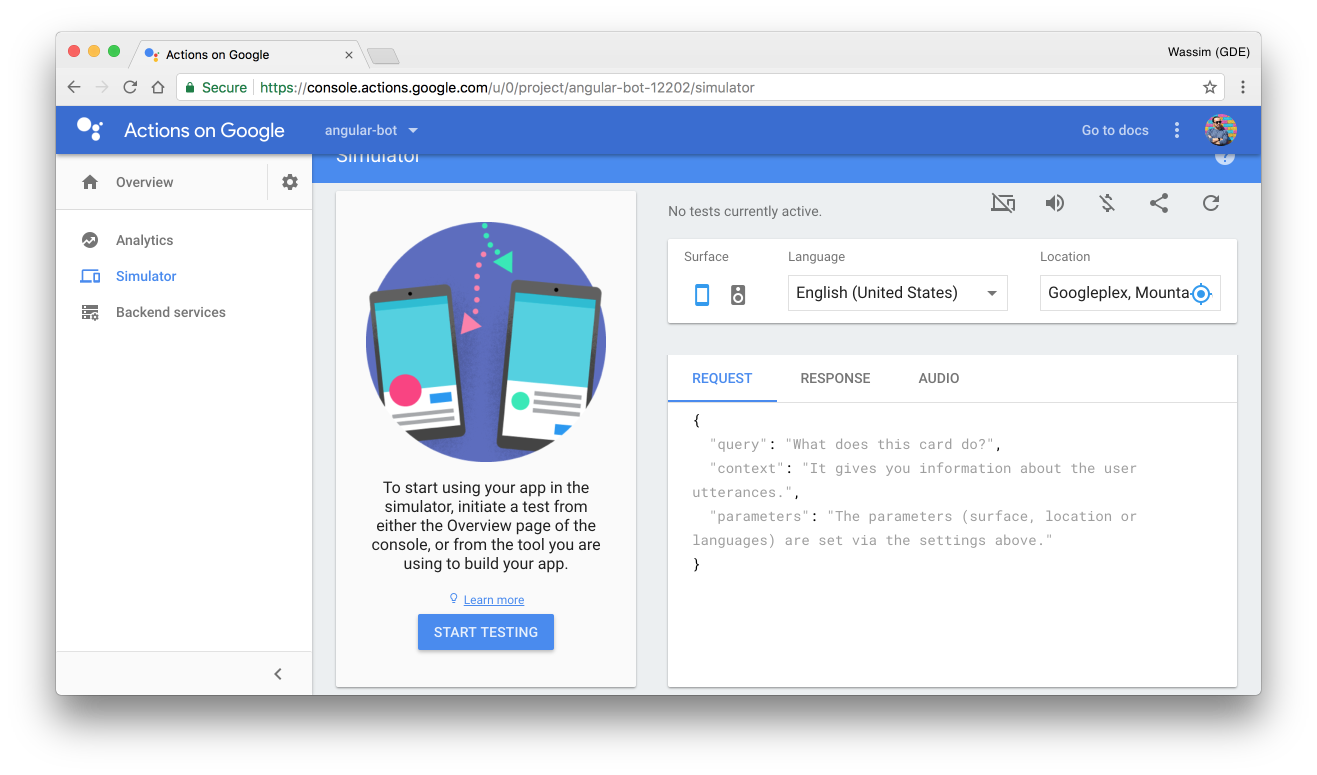
Task: Switch to the REQUEST tab
Action: pyautogui.click(x=722, y=378)
